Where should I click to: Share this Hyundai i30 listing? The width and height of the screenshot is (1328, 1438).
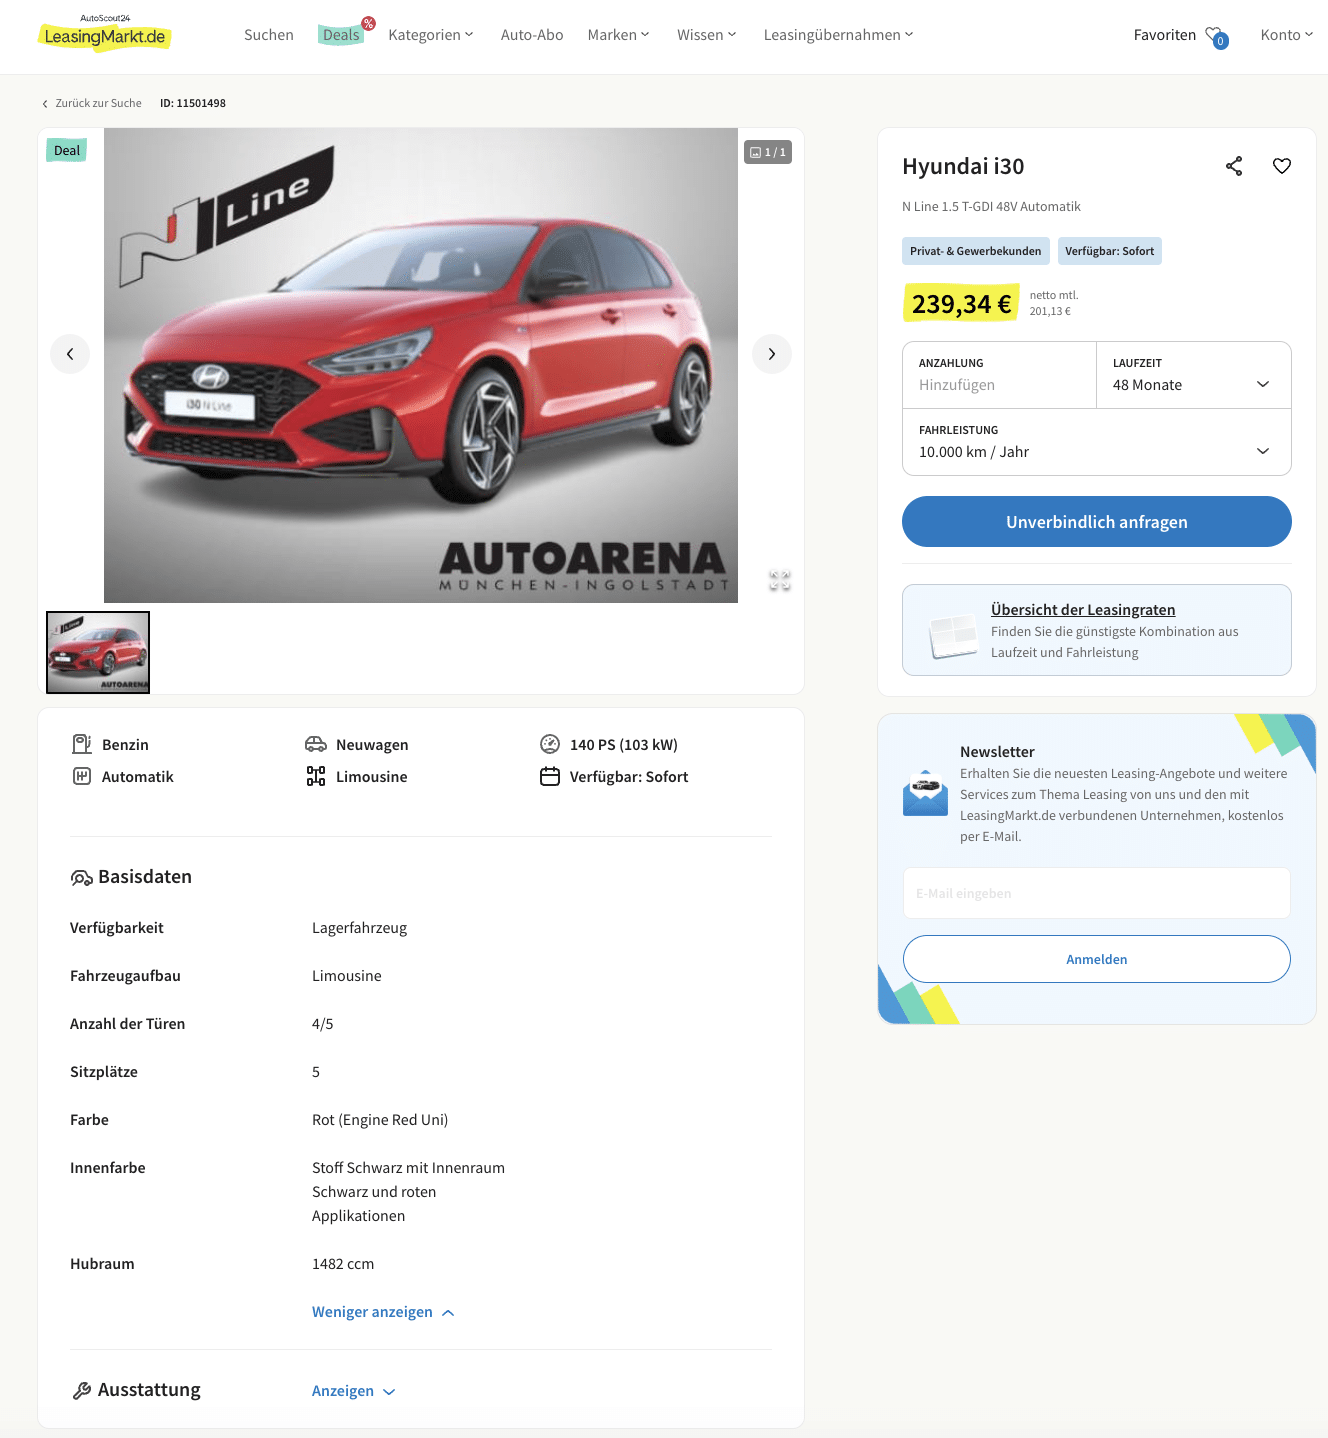point(1234,166)
